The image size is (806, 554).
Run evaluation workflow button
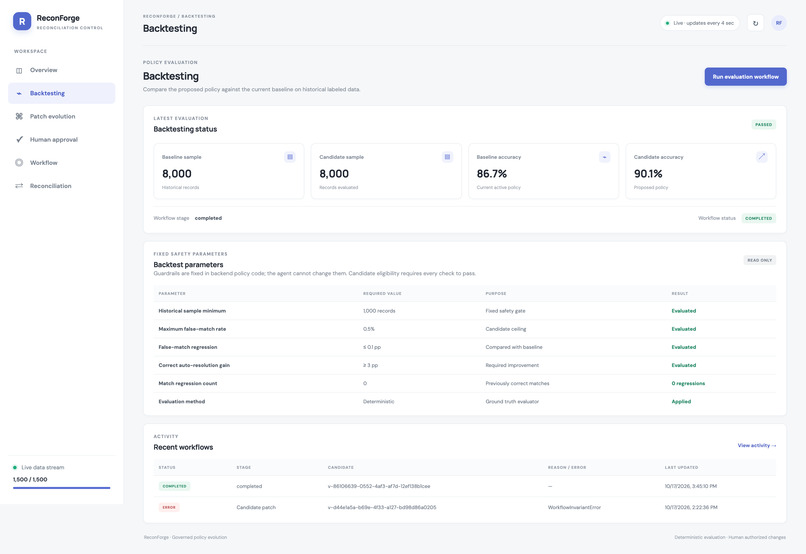tap(745, 77)
